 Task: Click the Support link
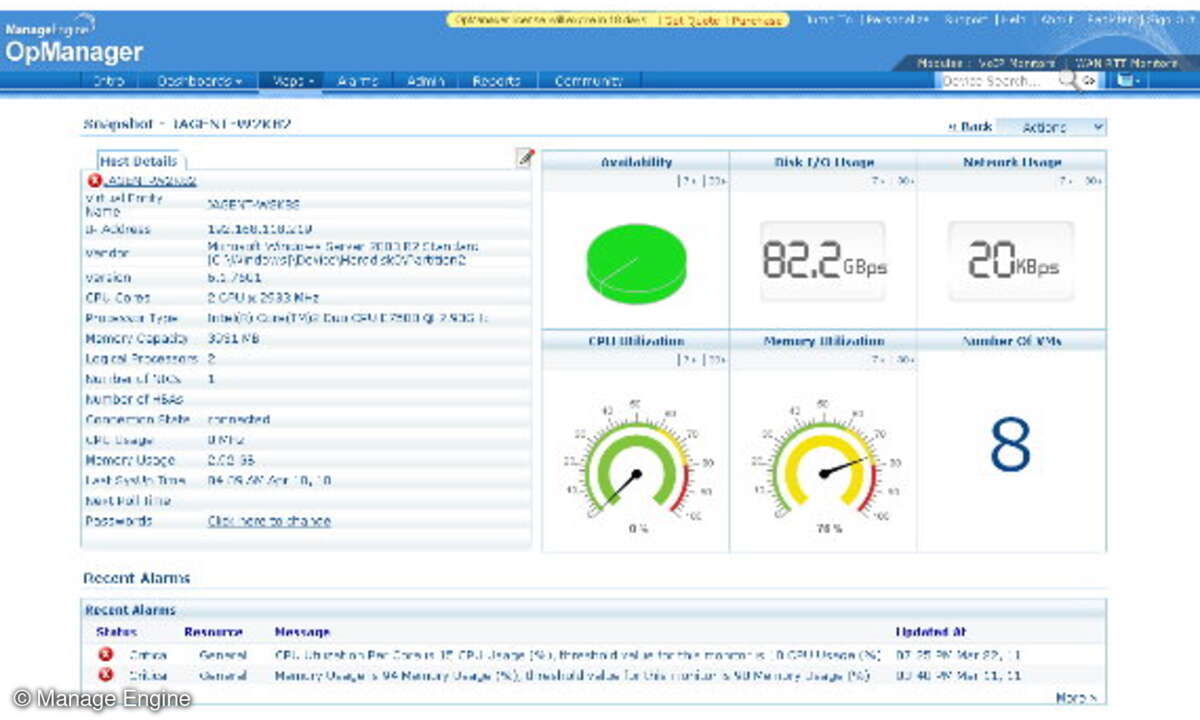[x=965, y=19]
